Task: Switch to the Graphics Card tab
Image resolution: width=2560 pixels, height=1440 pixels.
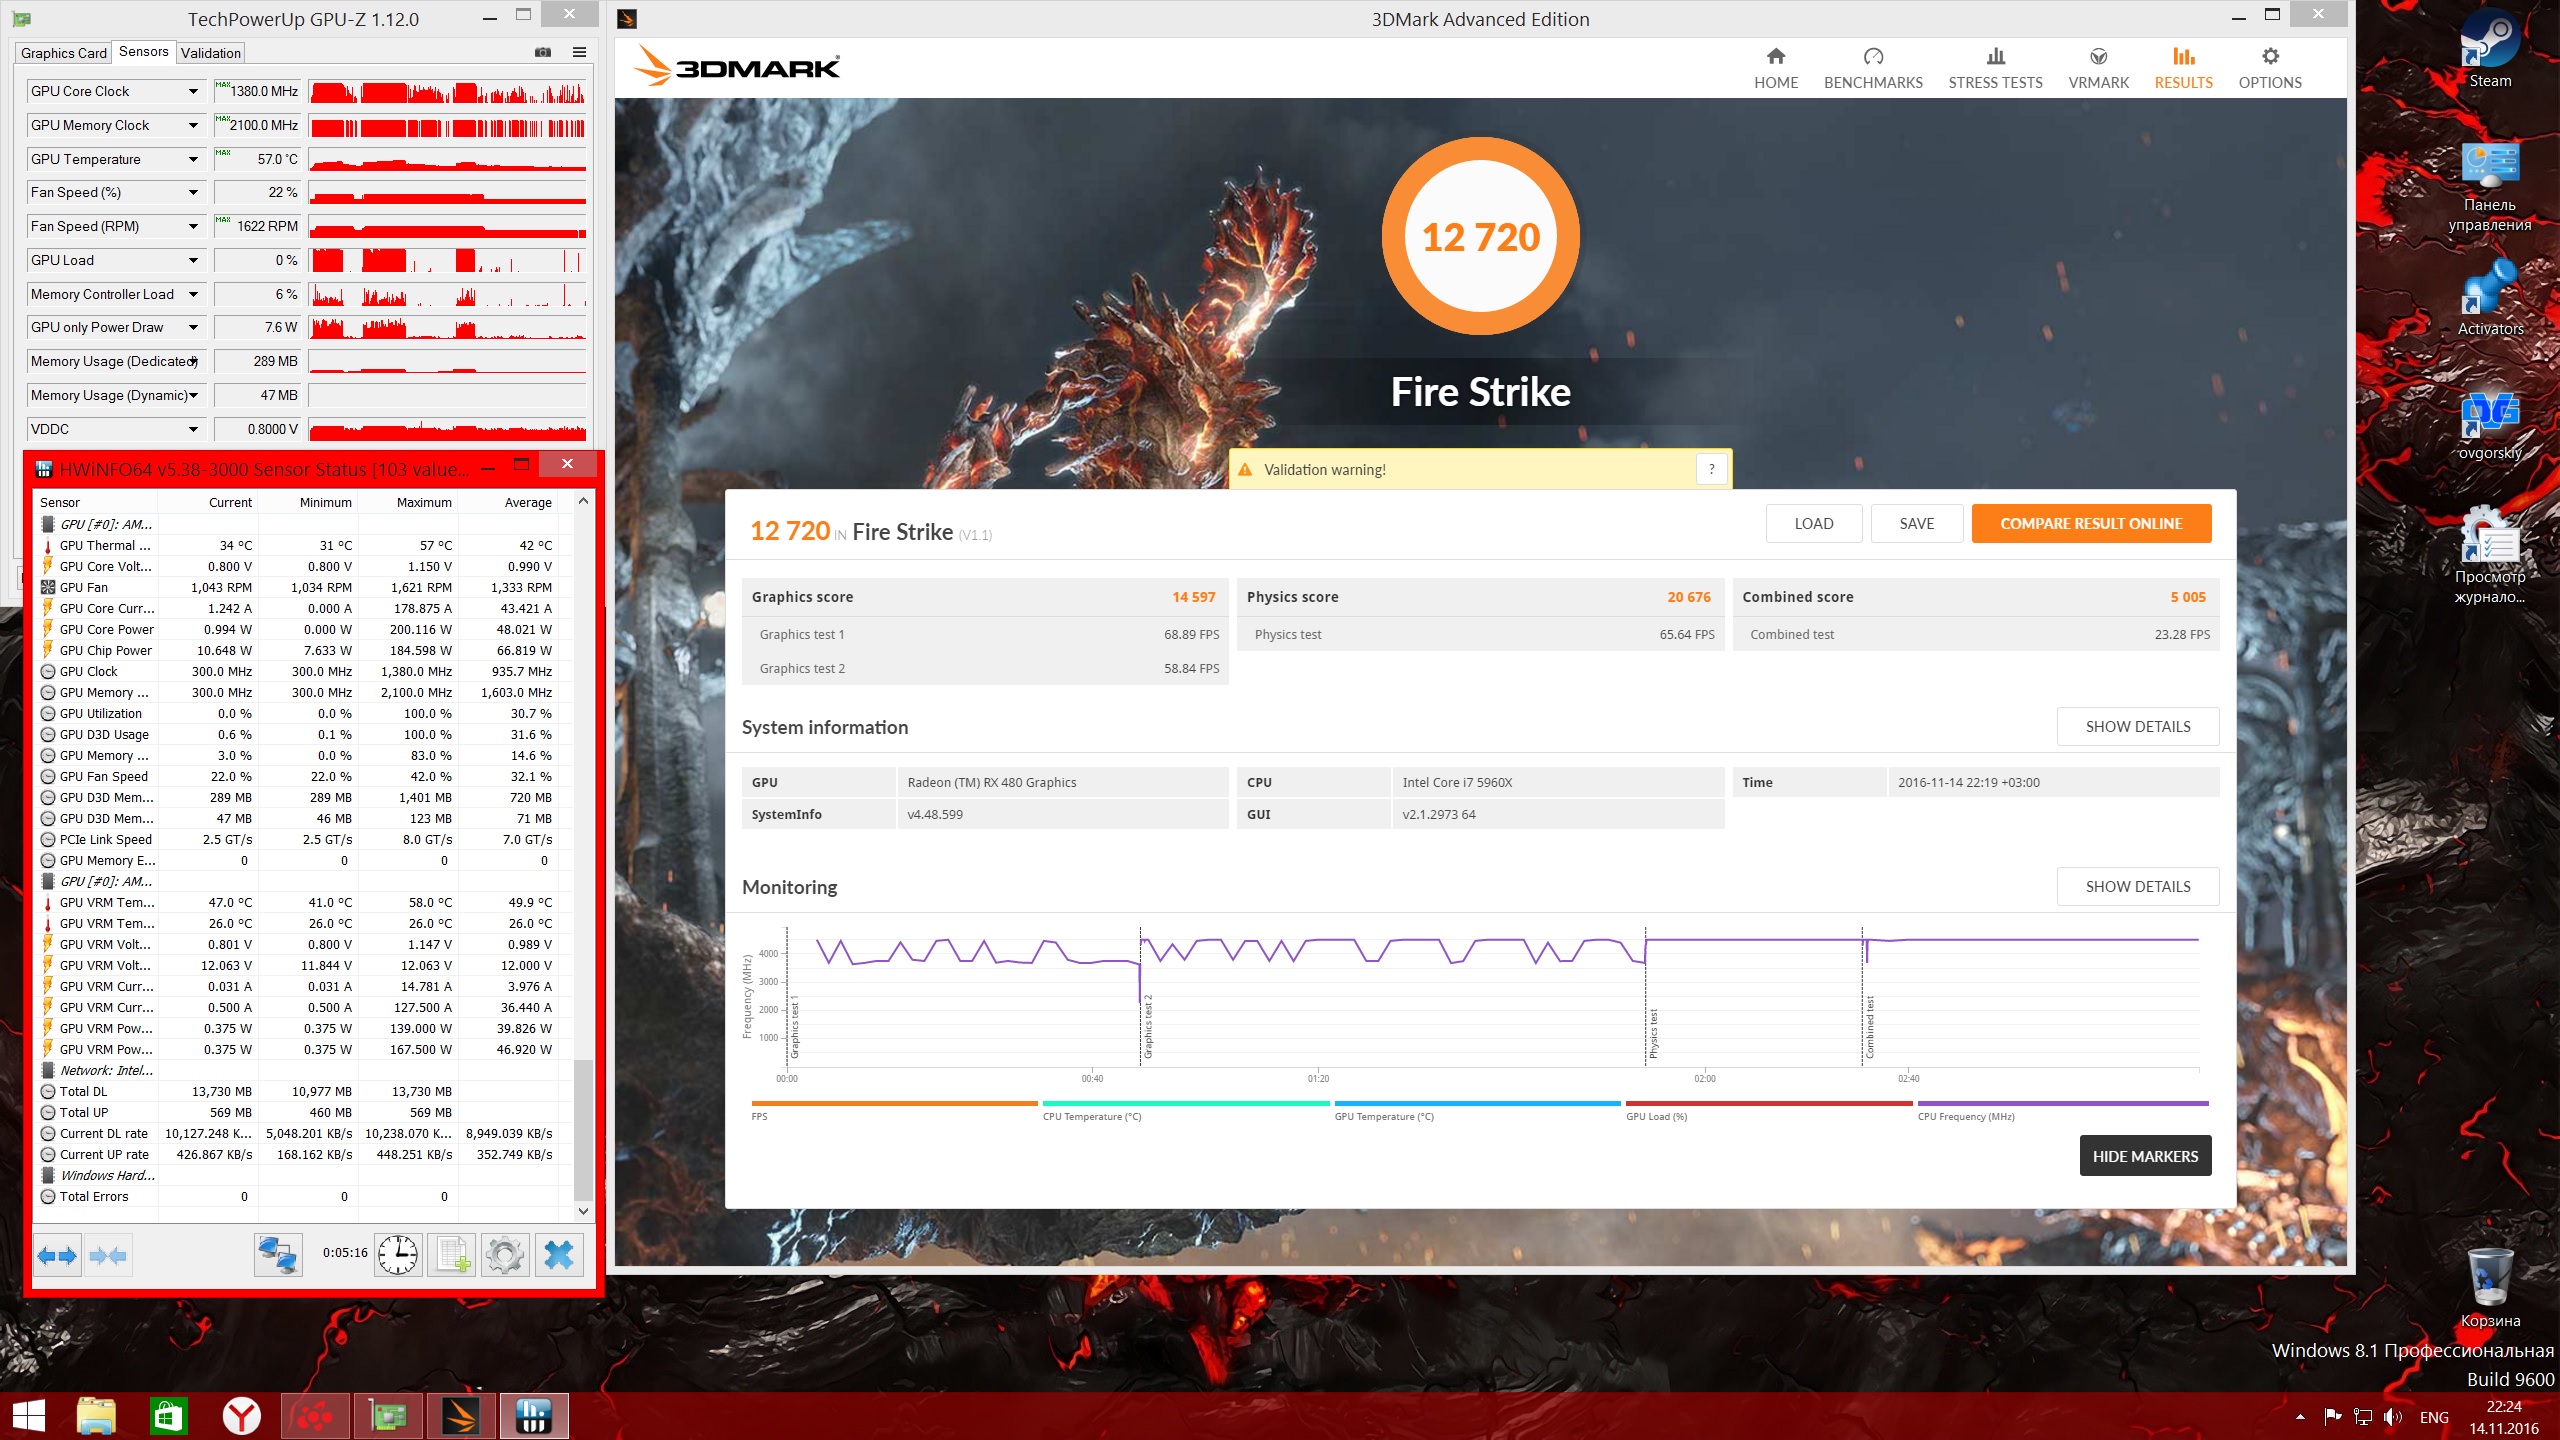Action: point(63,53)
